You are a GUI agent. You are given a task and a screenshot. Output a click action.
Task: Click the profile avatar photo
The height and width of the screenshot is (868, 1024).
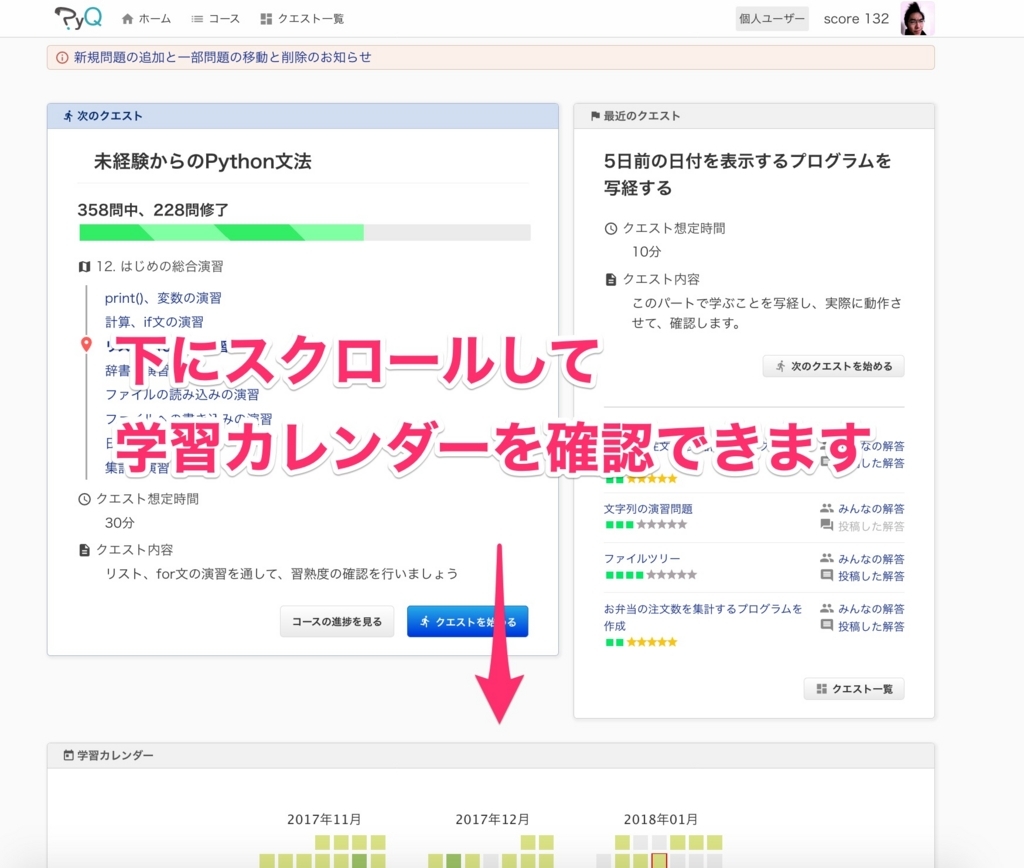pos(915,19)
